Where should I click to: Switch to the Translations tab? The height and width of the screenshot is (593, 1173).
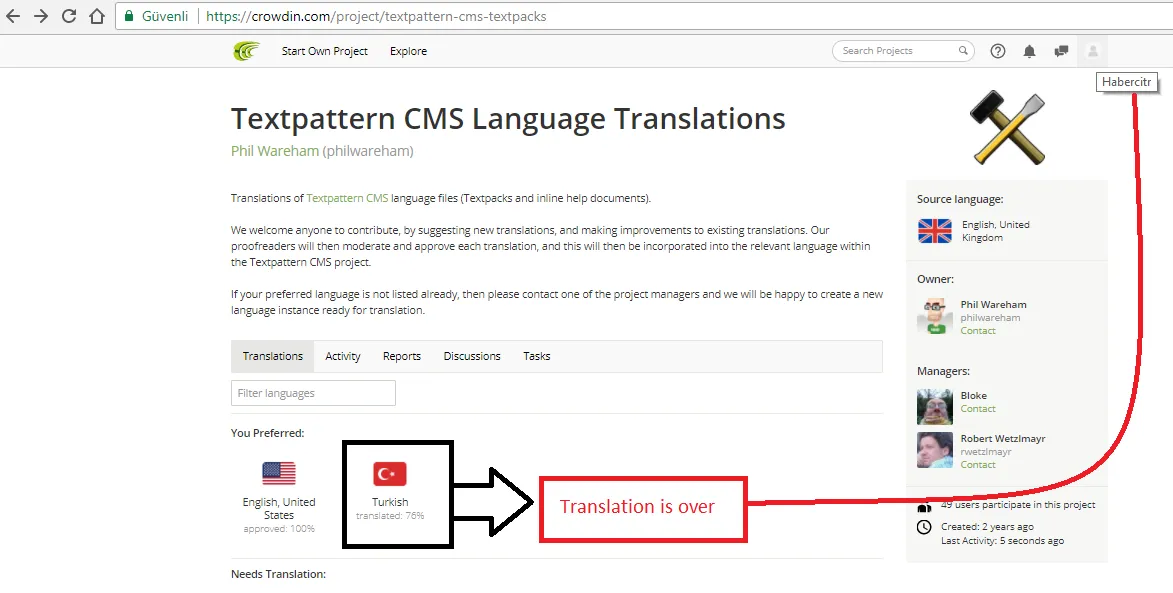click(273, 356)
